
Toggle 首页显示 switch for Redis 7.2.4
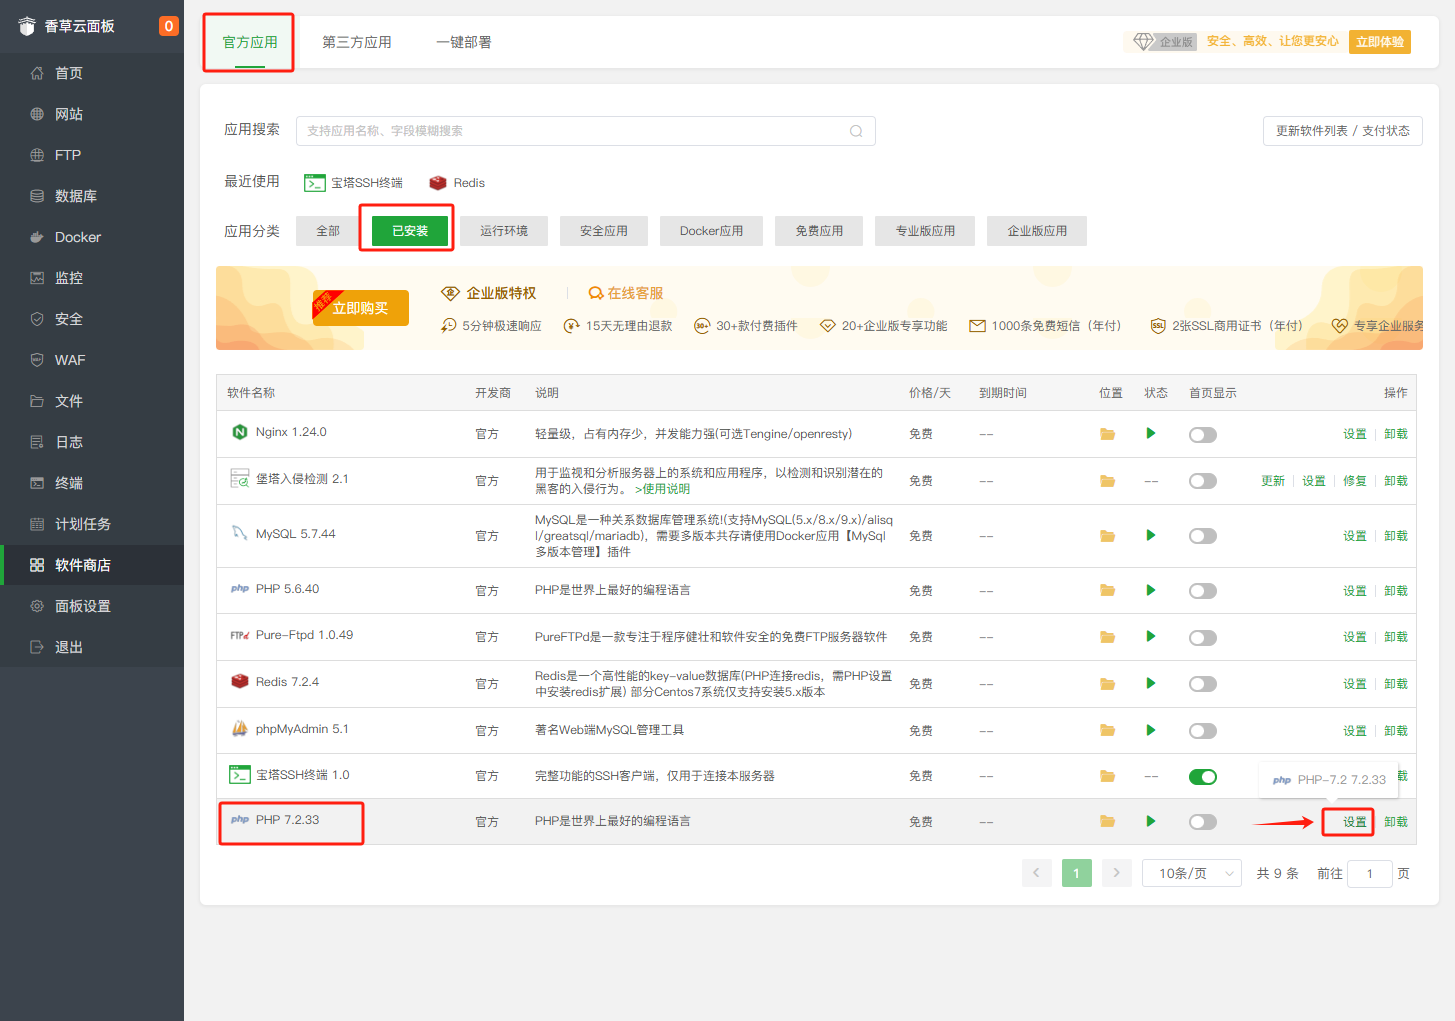coord(1203,684)
